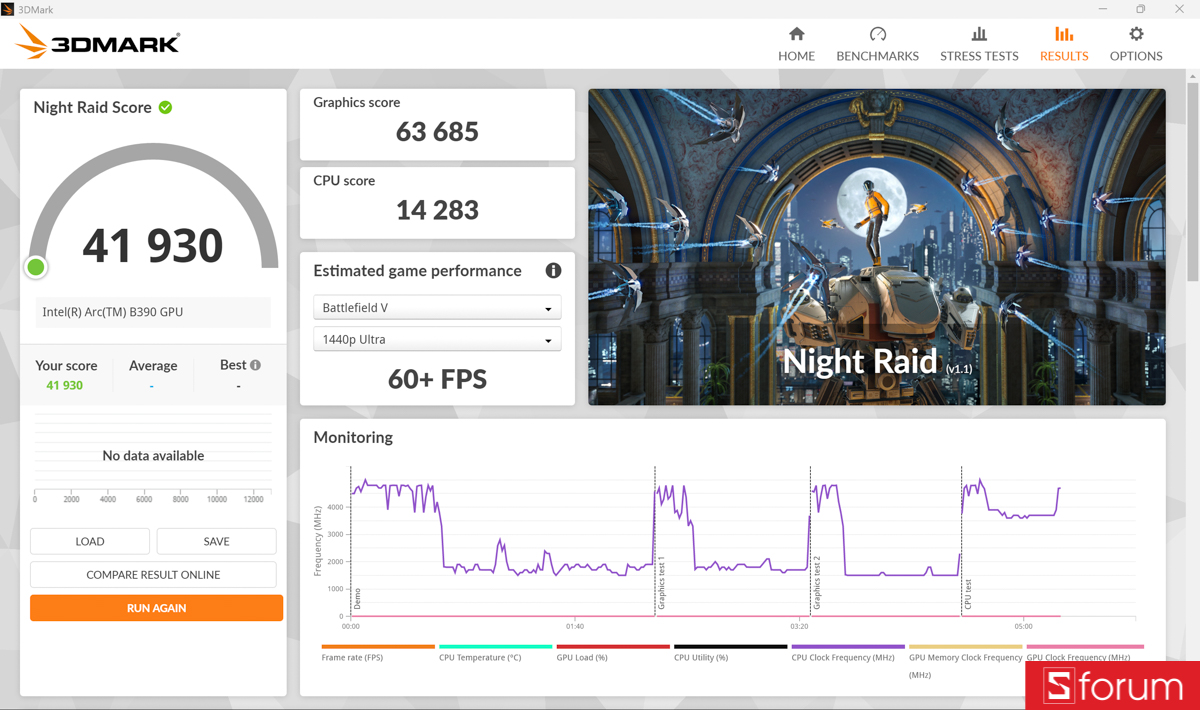Expand the Battlefield V game dropdown
The height and width of the screenshot is (710, 1200).
point(437,308)
